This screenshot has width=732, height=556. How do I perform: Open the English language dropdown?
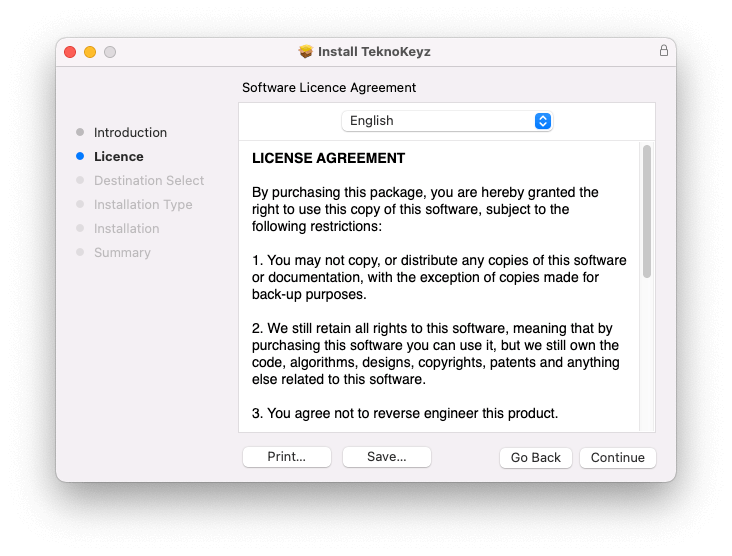[446, 121]
